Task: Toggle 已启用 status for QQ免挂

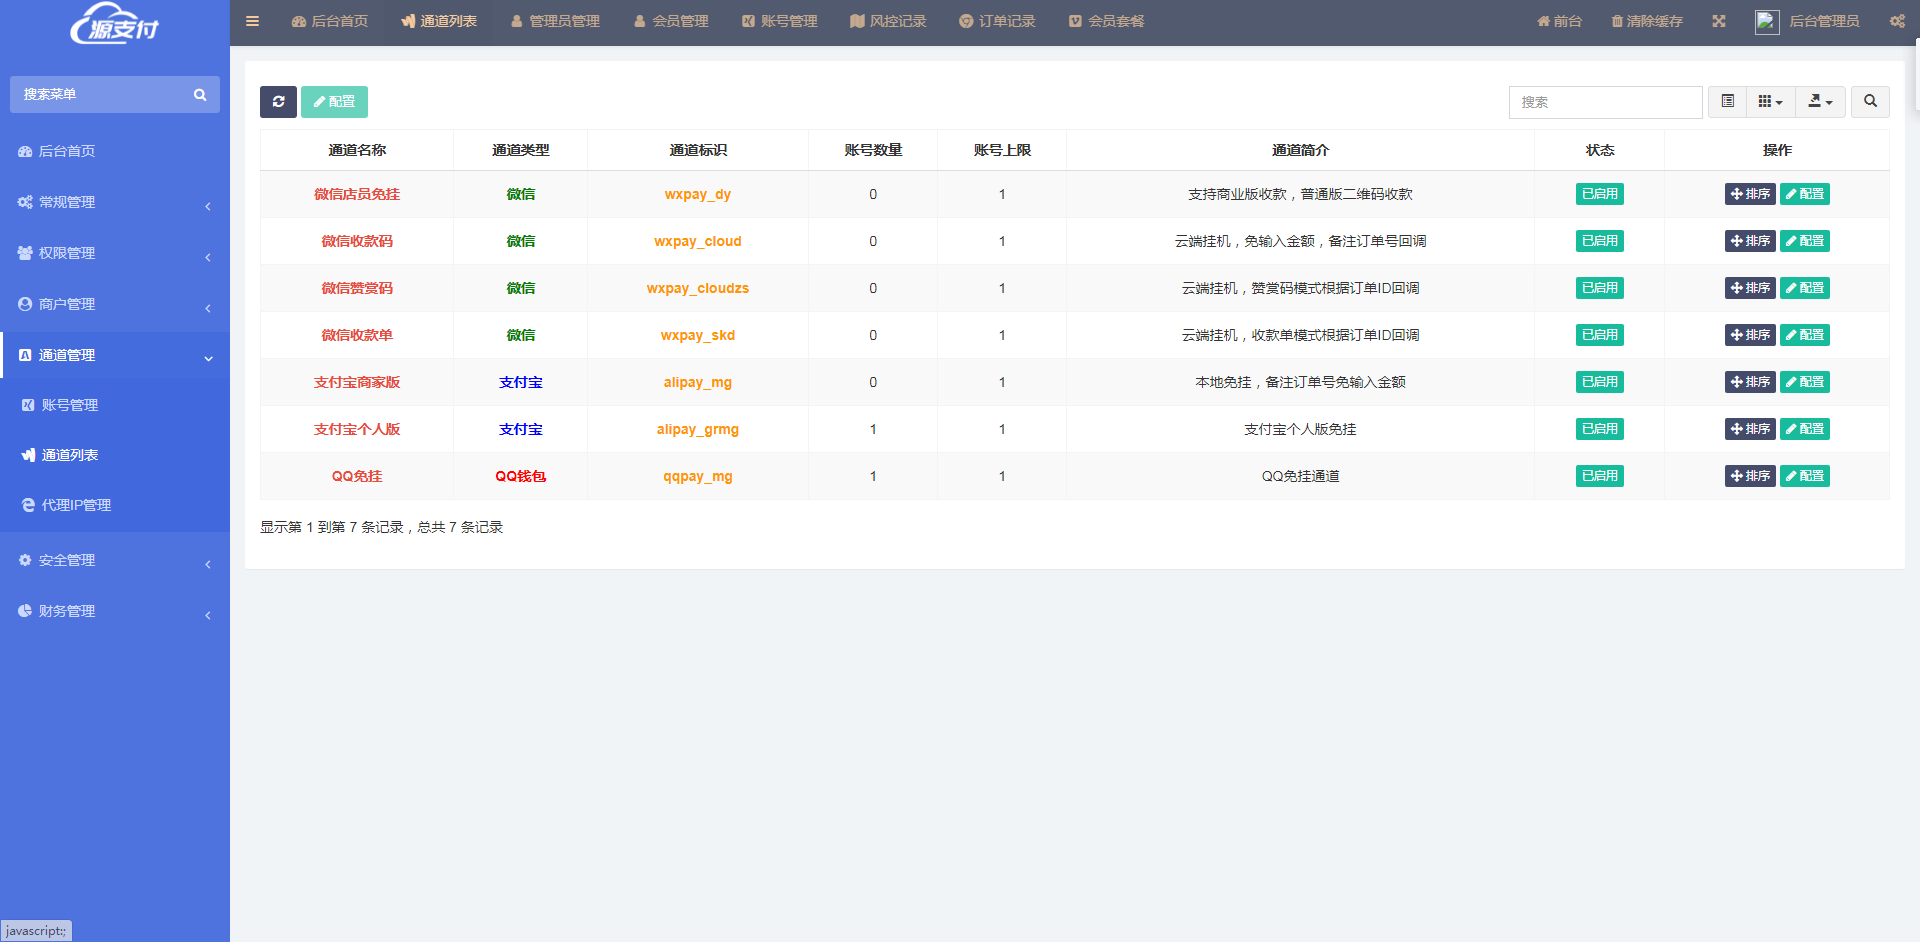Action: [1599, 476]
